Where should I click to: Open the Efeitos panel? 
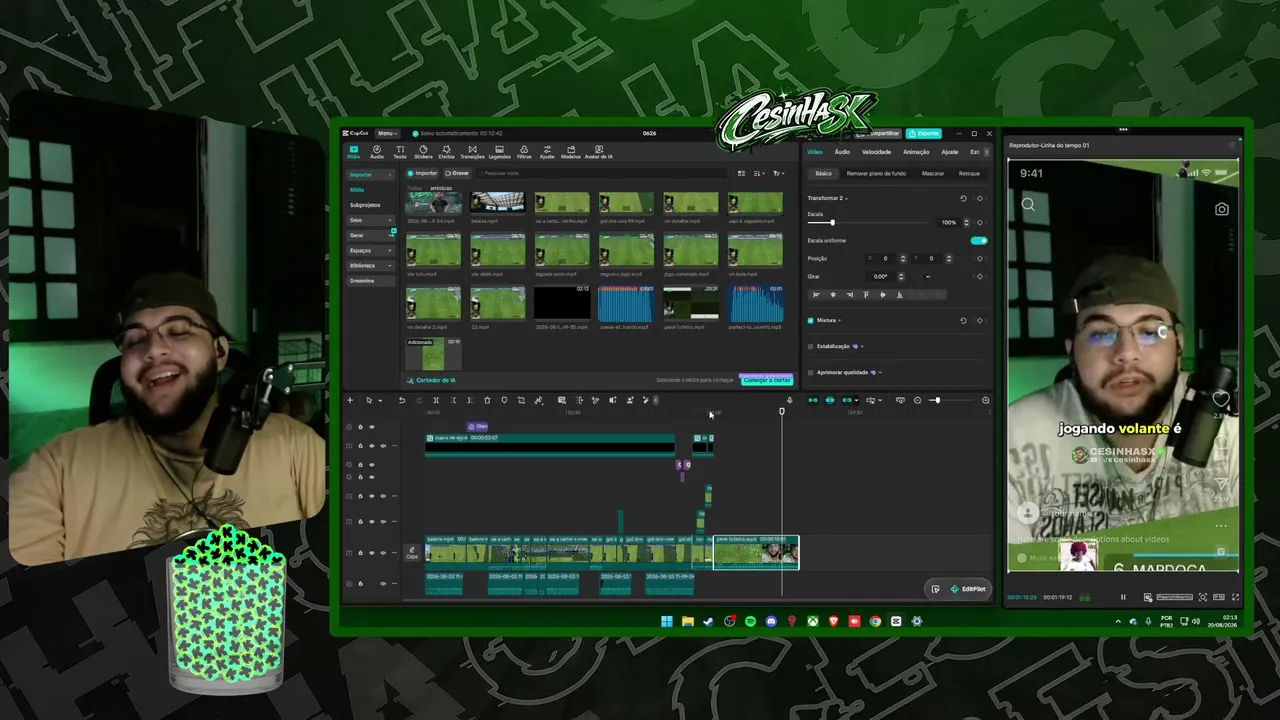446,152
